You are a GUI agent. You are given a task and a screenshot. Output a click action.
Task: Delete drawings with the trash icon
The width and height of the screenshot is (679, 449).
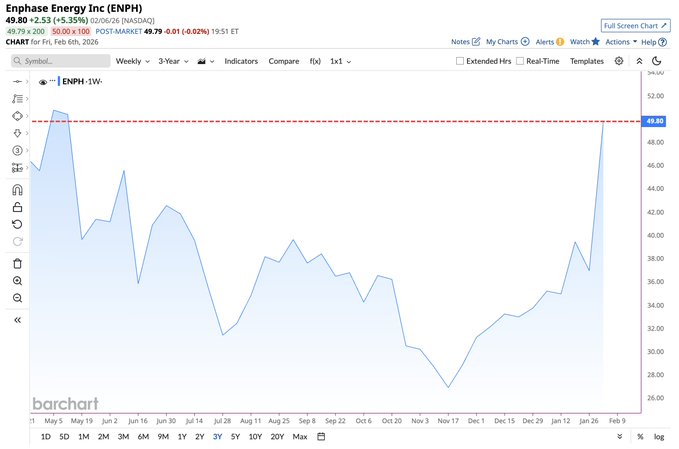tap(17, 263)
